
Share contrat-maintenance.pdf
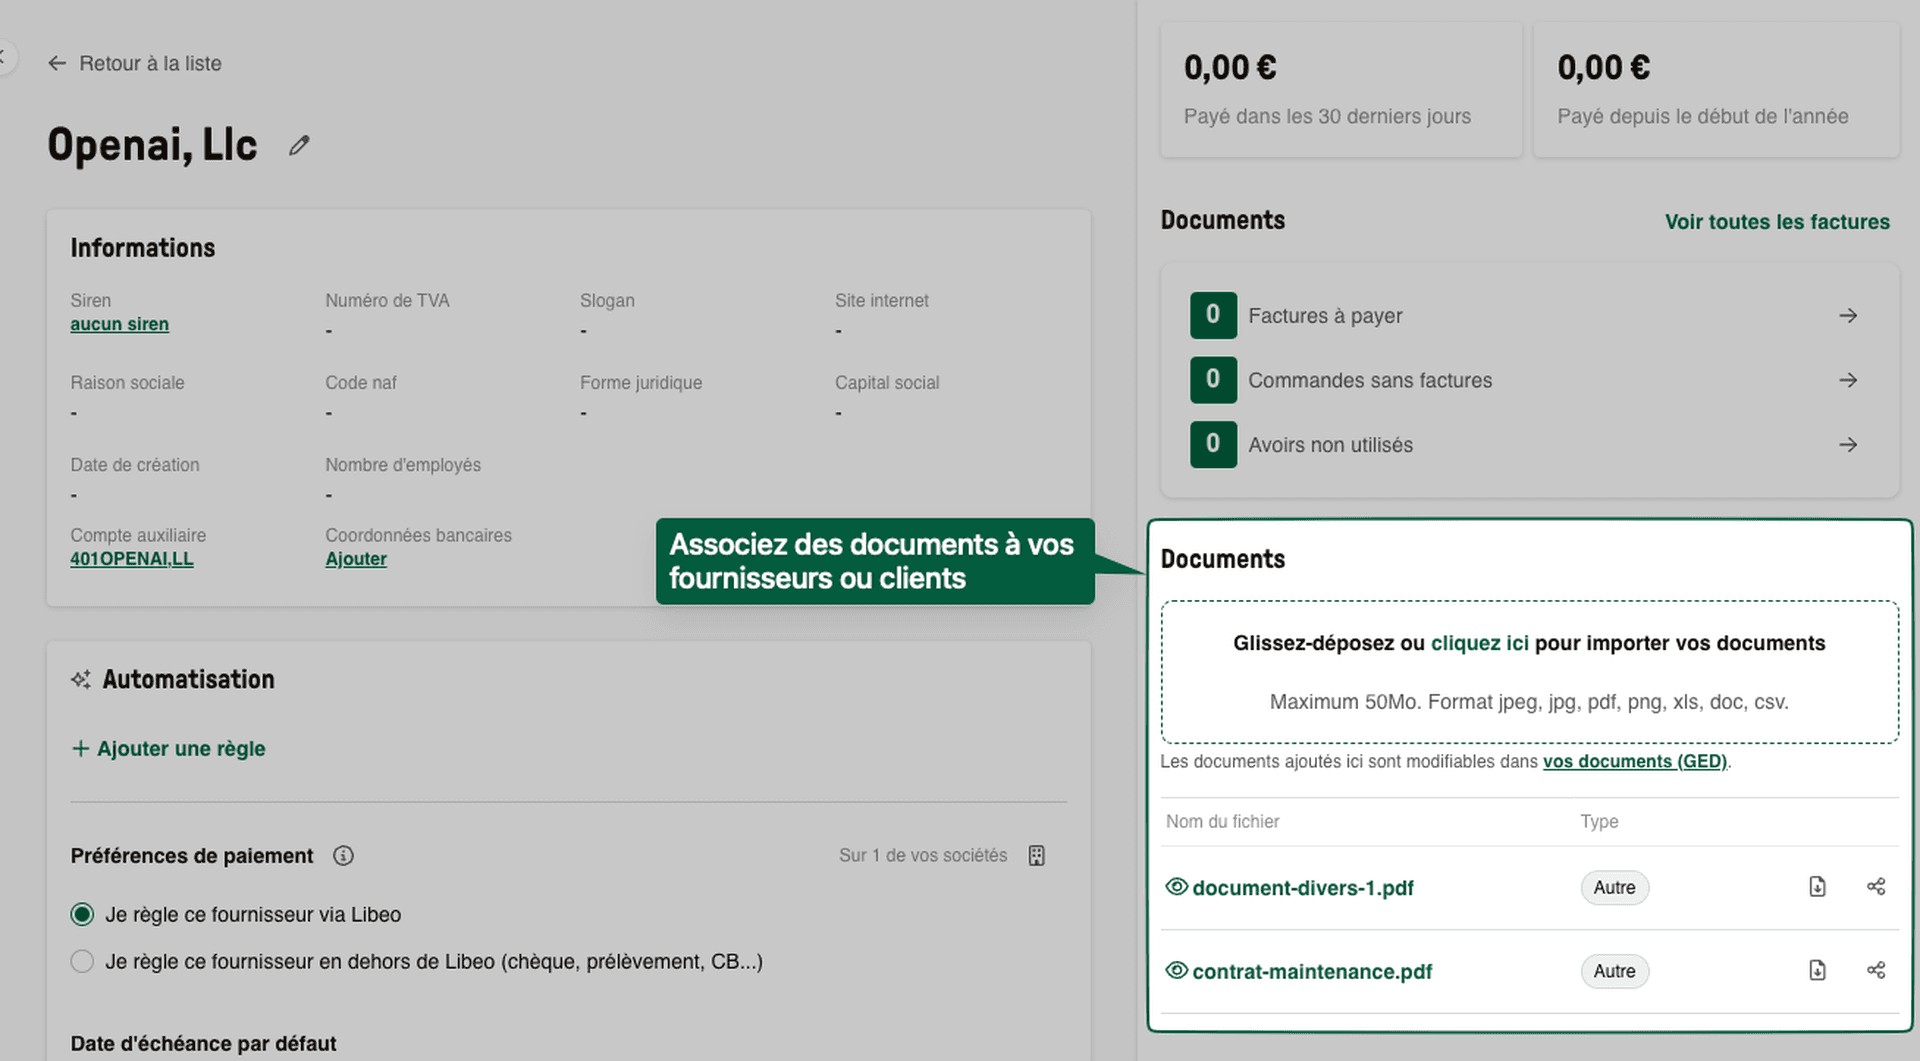click(x=1877, y=970)
